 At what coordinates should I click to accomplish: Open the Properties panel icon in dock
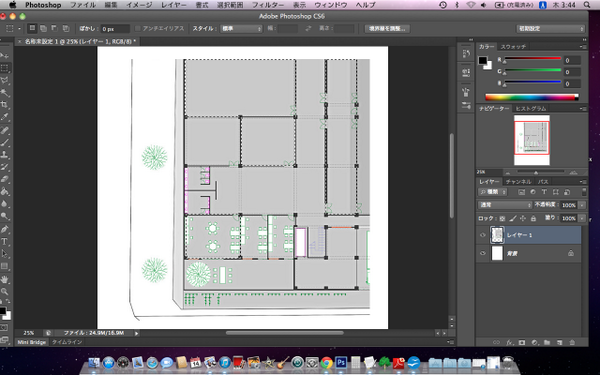[466, 72]
